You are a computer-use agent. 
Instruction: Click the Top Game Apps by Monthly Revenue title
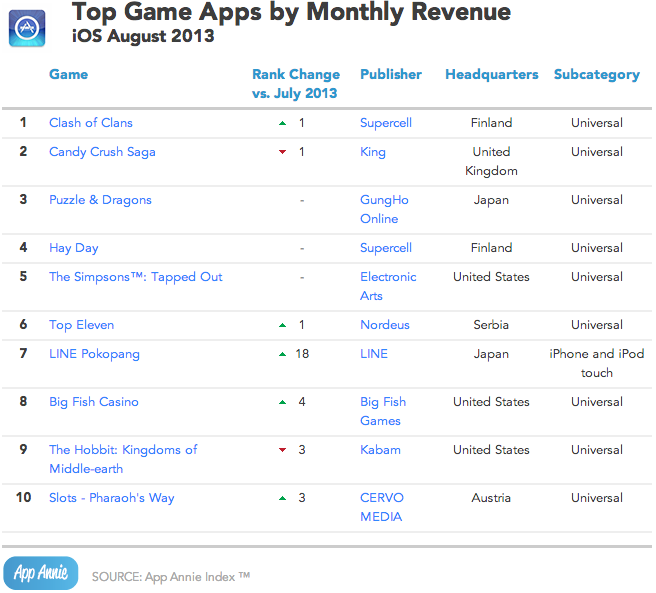click(291, 12)
